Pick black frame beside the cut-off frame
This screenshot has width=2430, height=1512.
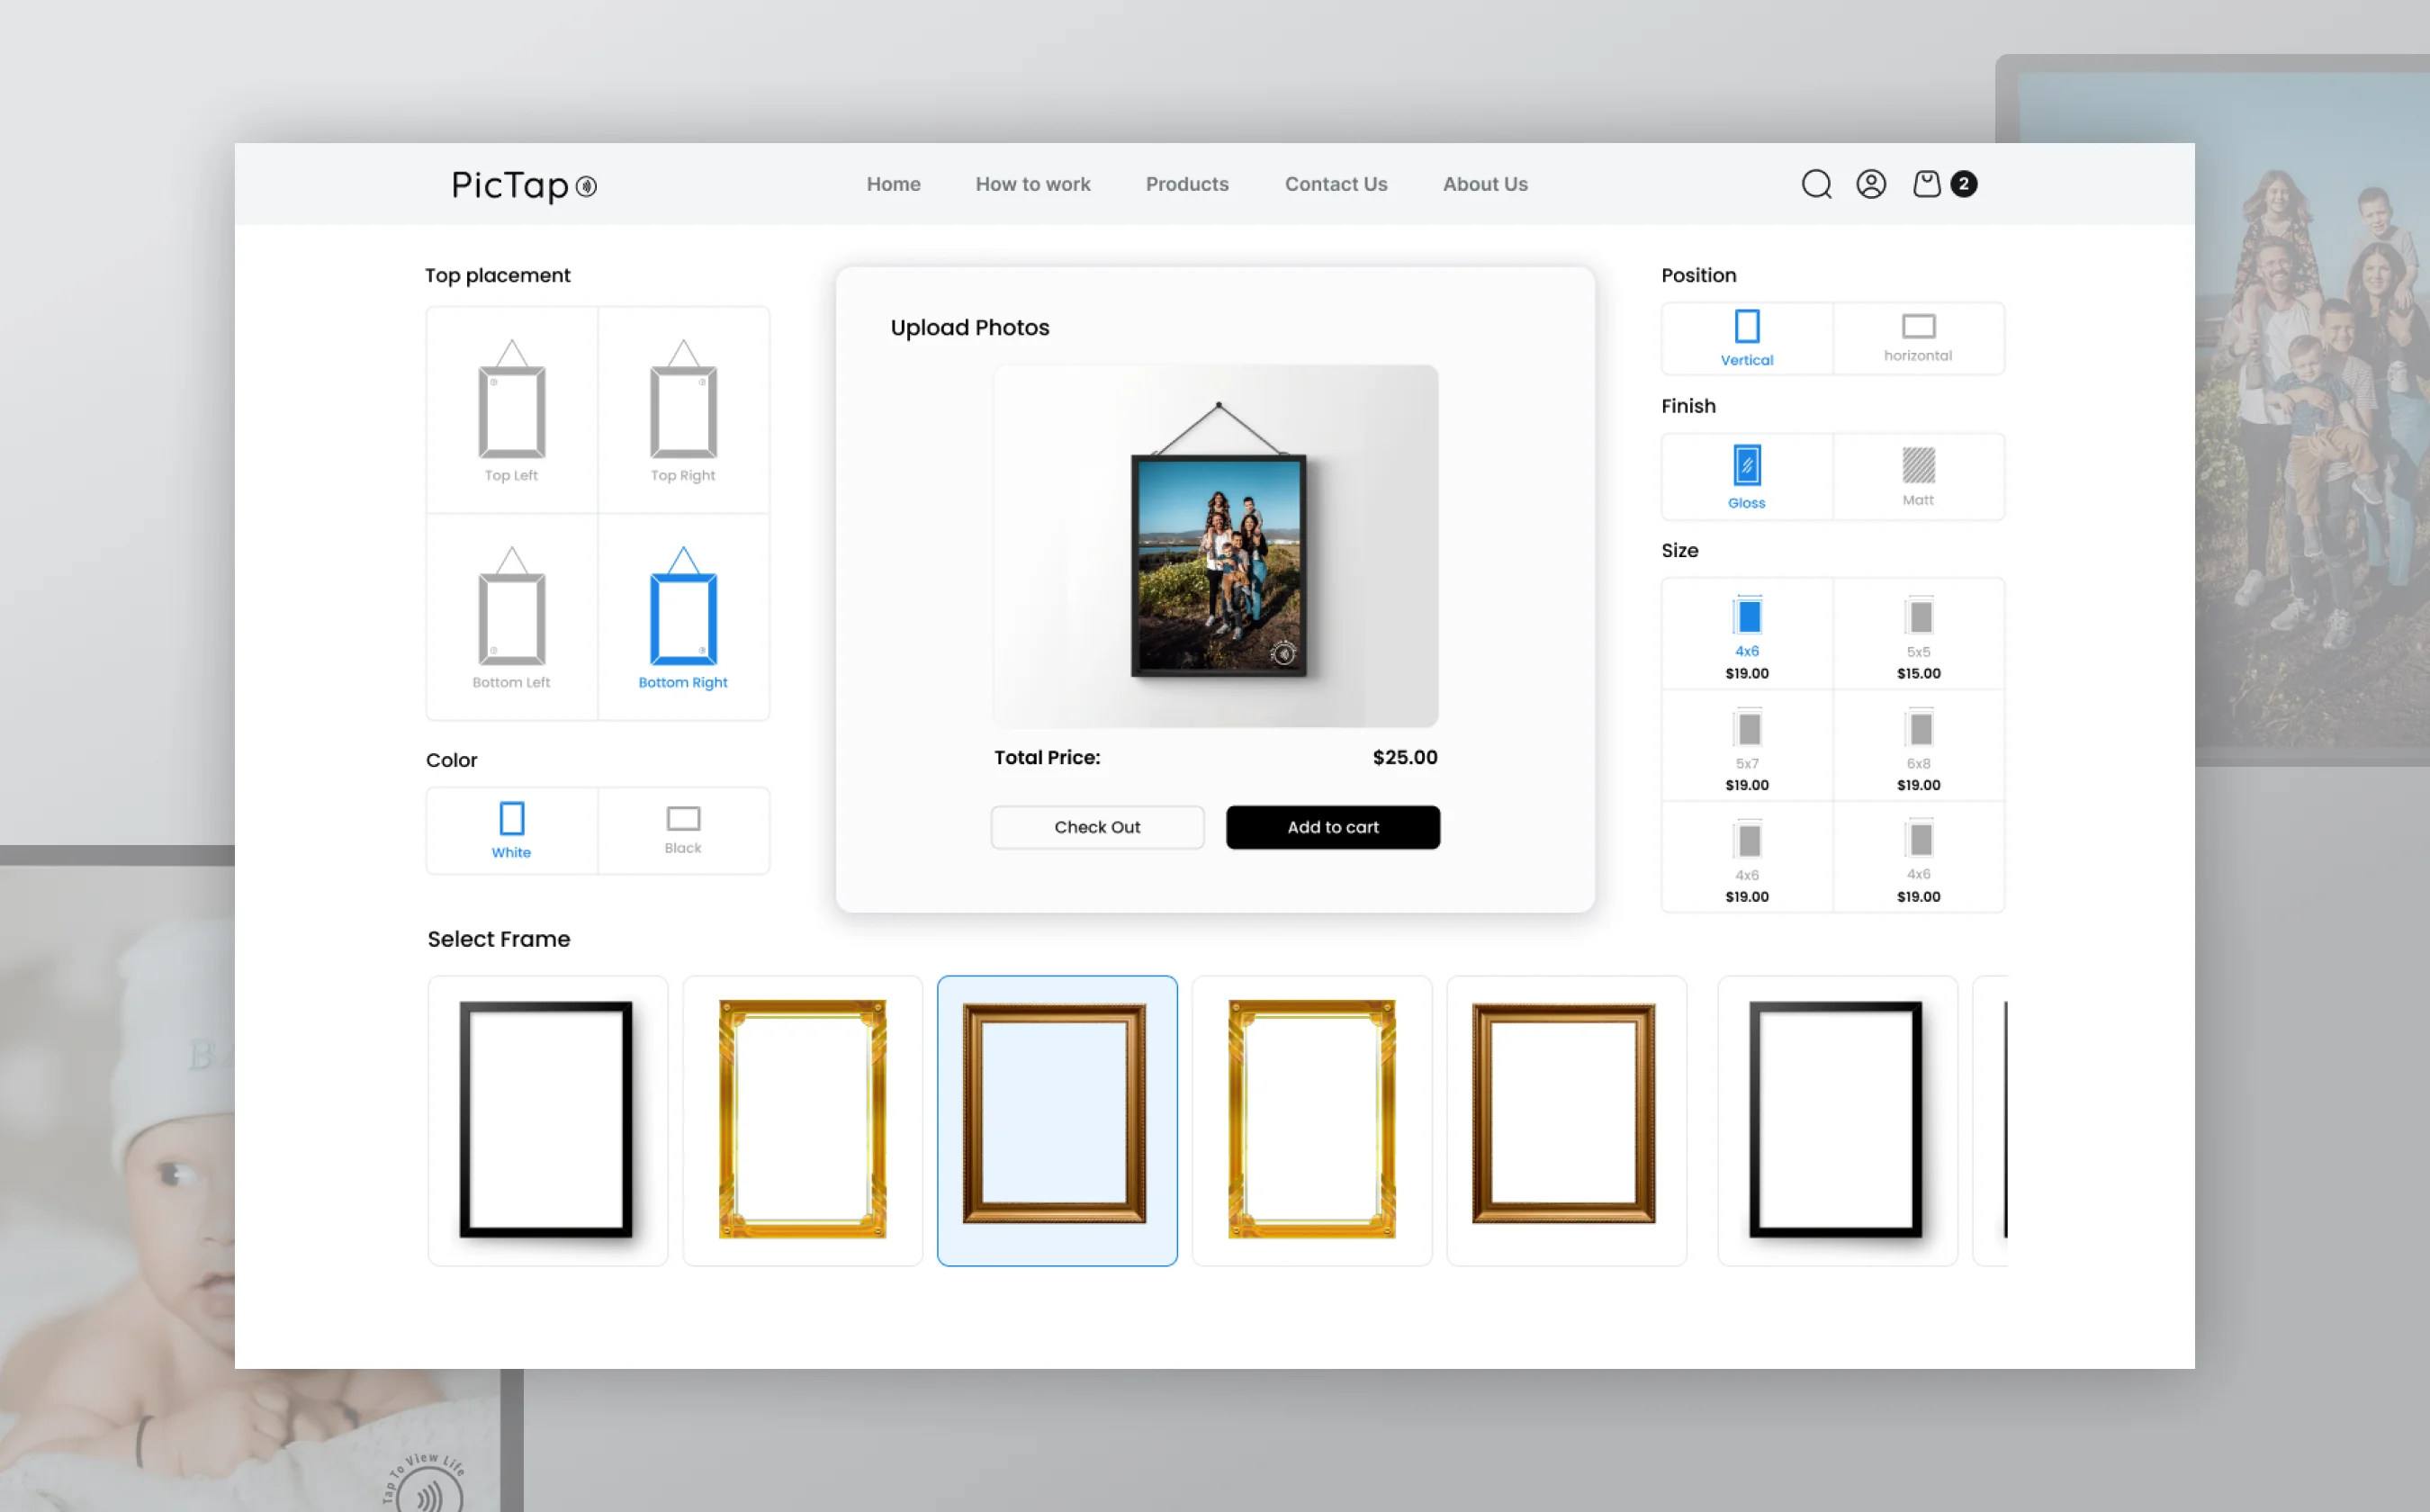1837,1120
